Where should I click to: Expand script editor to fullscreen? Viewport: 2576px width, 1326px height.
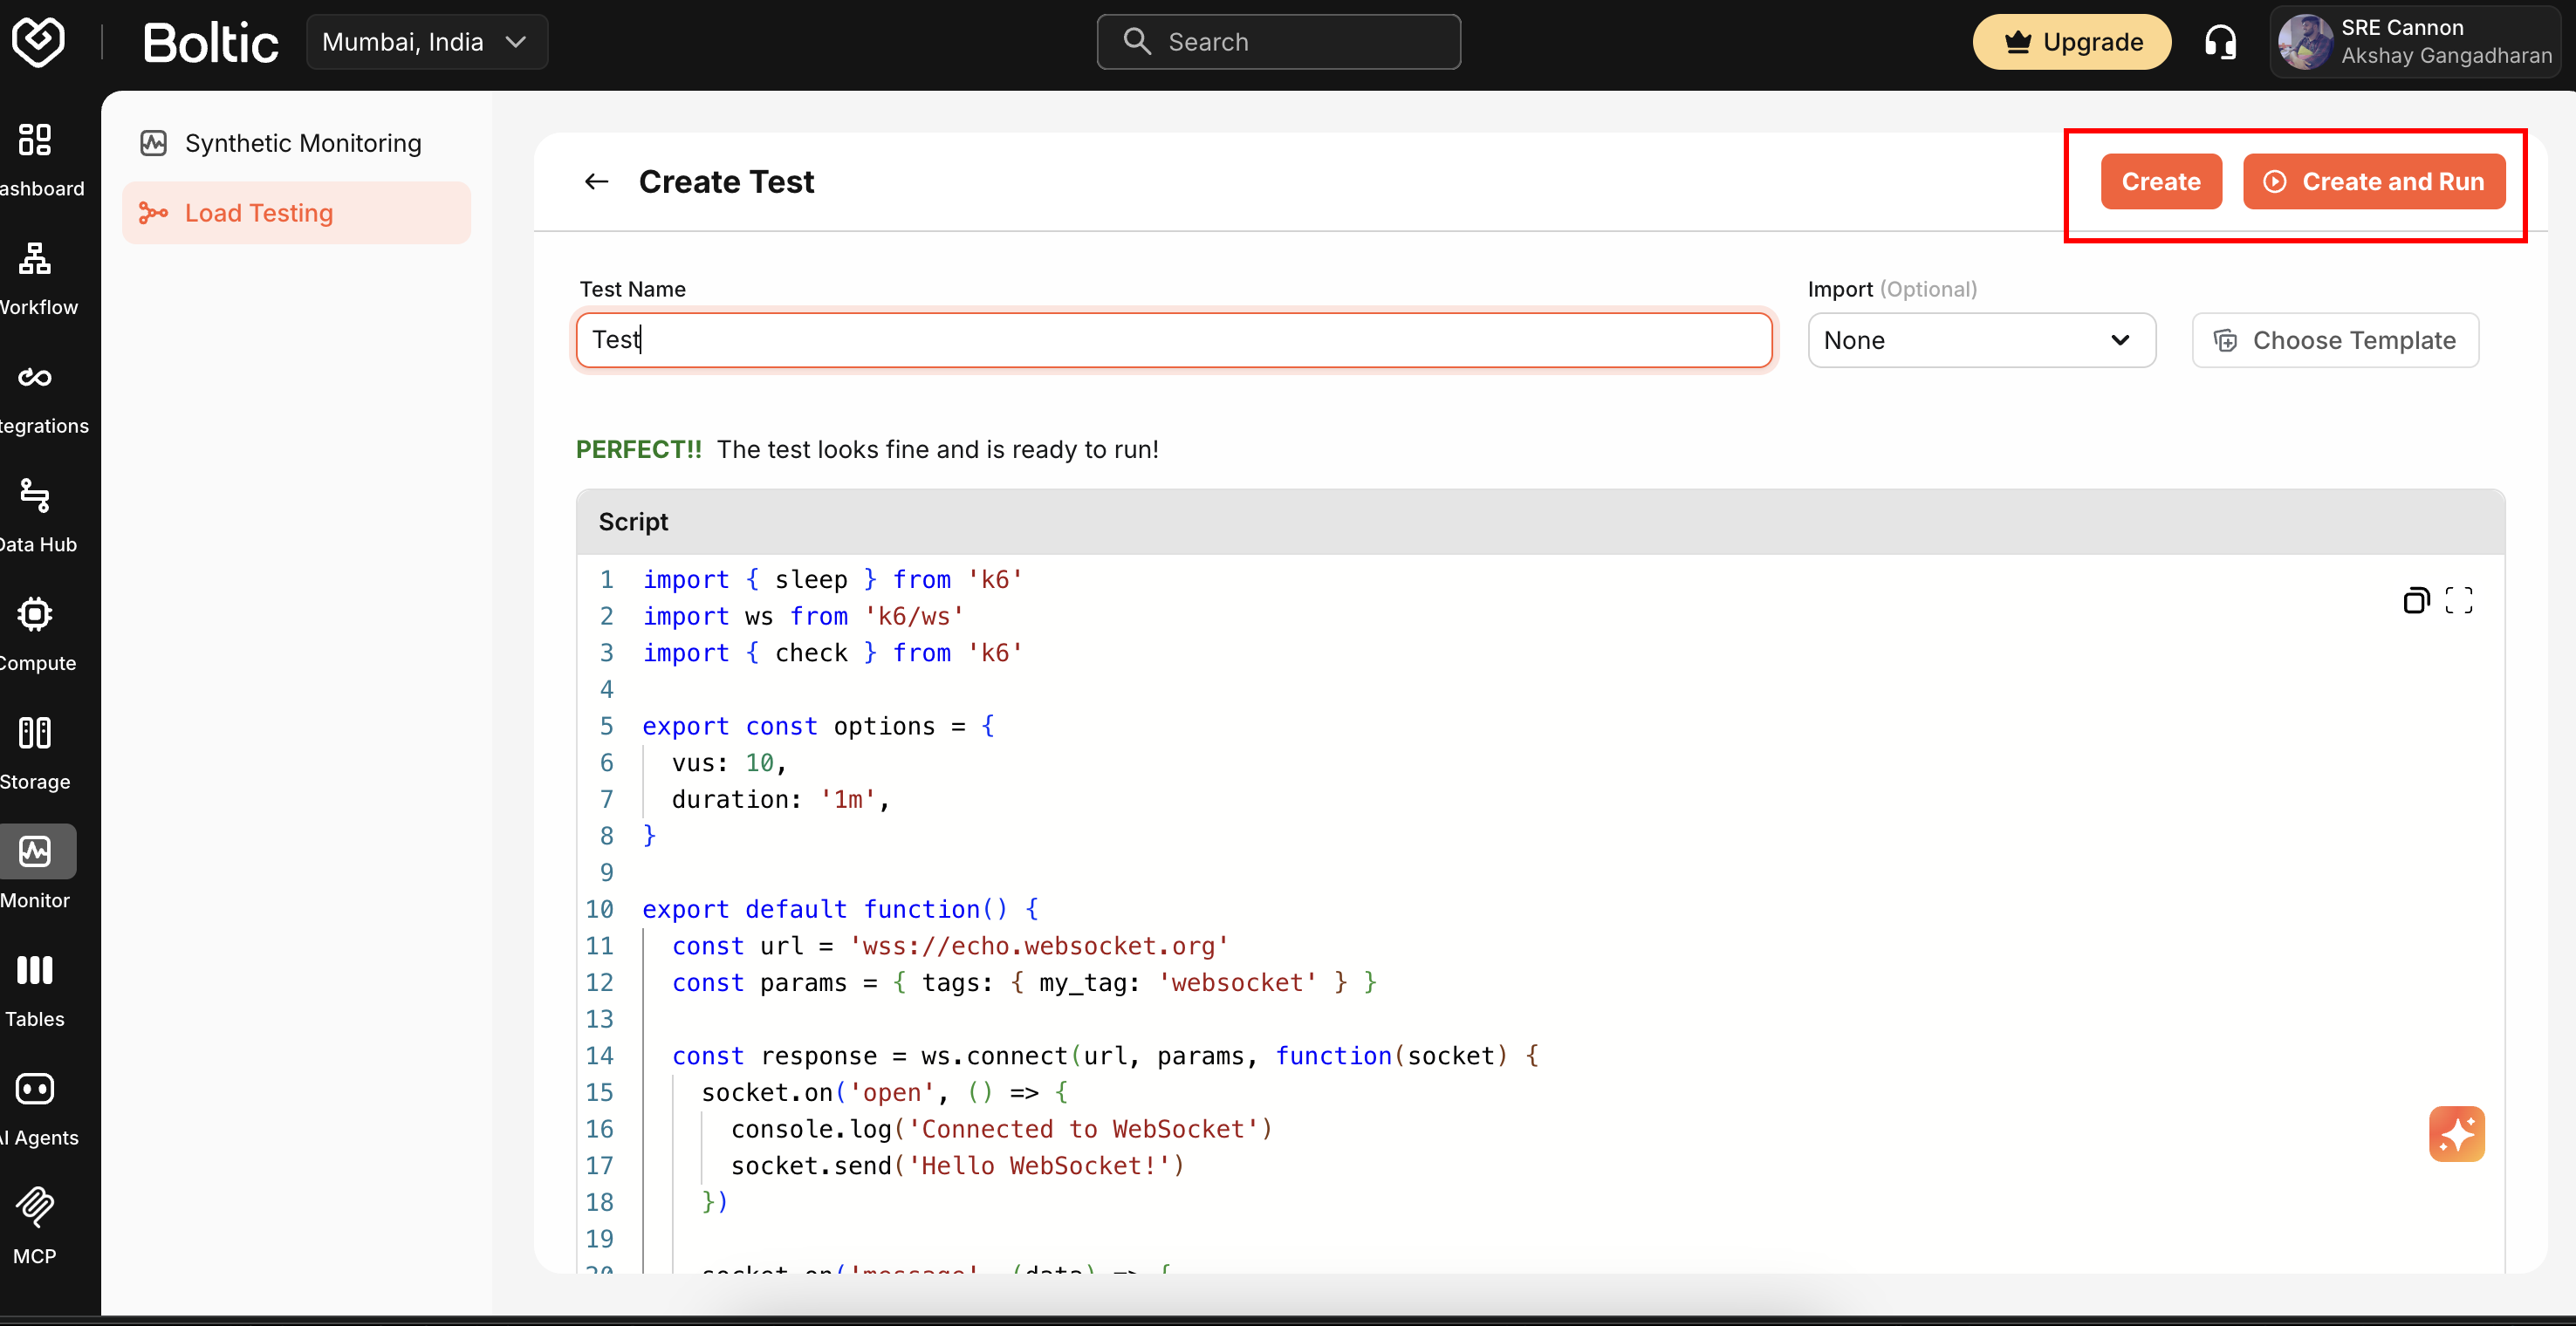coord(2459,600)
